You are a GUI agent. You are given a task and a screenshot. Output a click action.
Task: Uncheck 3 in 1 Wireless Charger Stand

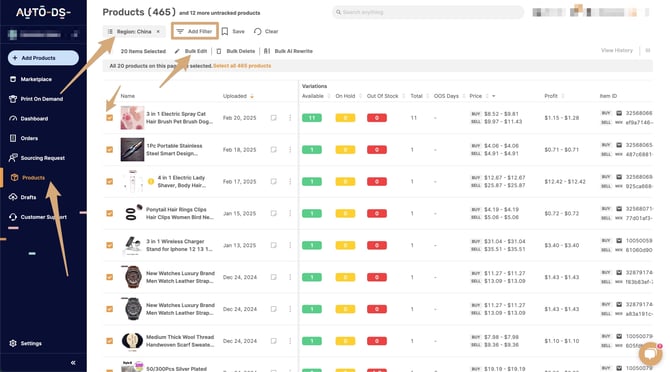[x=109, y=245]
